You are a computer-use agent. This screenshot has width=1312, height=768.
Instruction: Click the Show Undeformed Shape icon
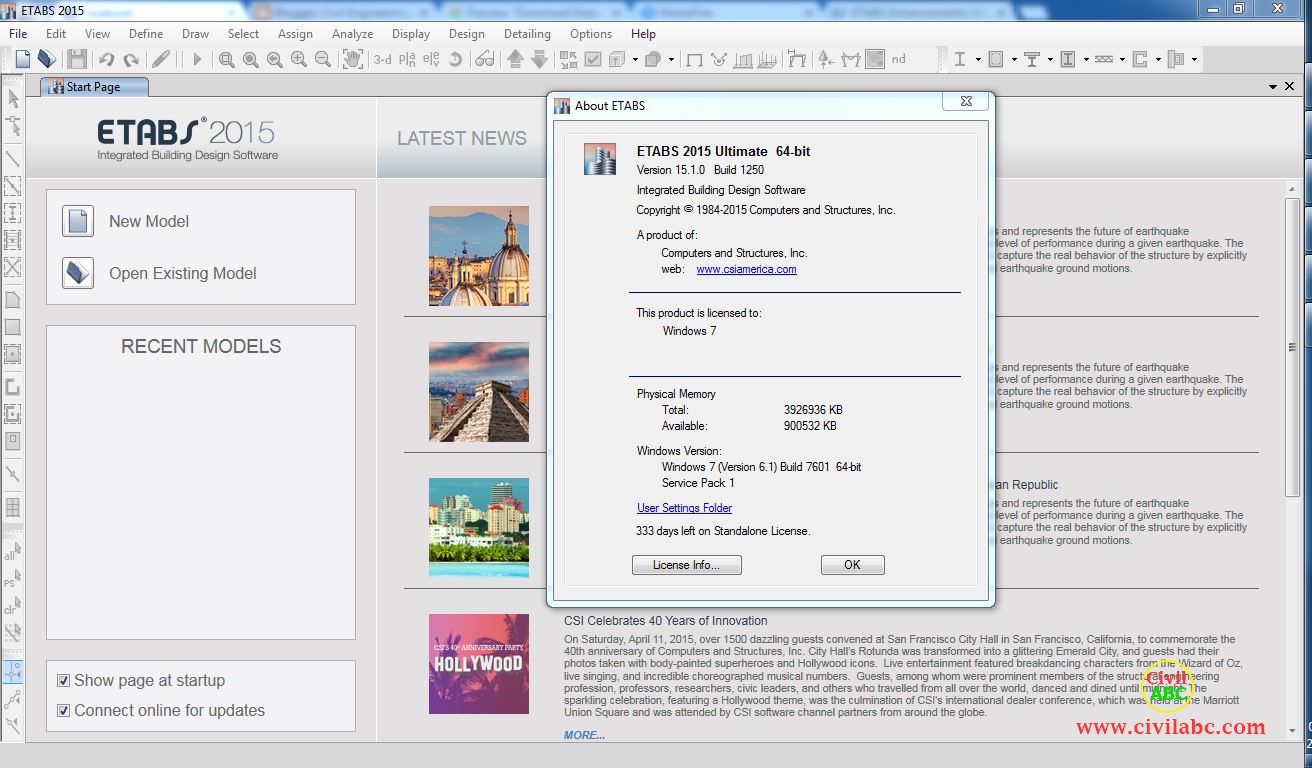[x=695, y=60]
